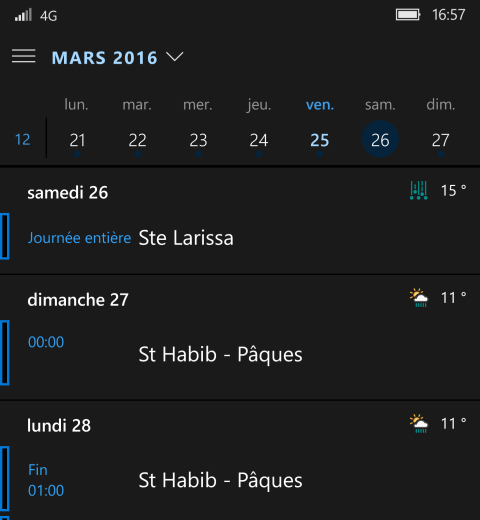480x520 pixels.
Task: Choose Thursday 24 in the calendar row
Action: pyautogui.click(x=259, y=140)
